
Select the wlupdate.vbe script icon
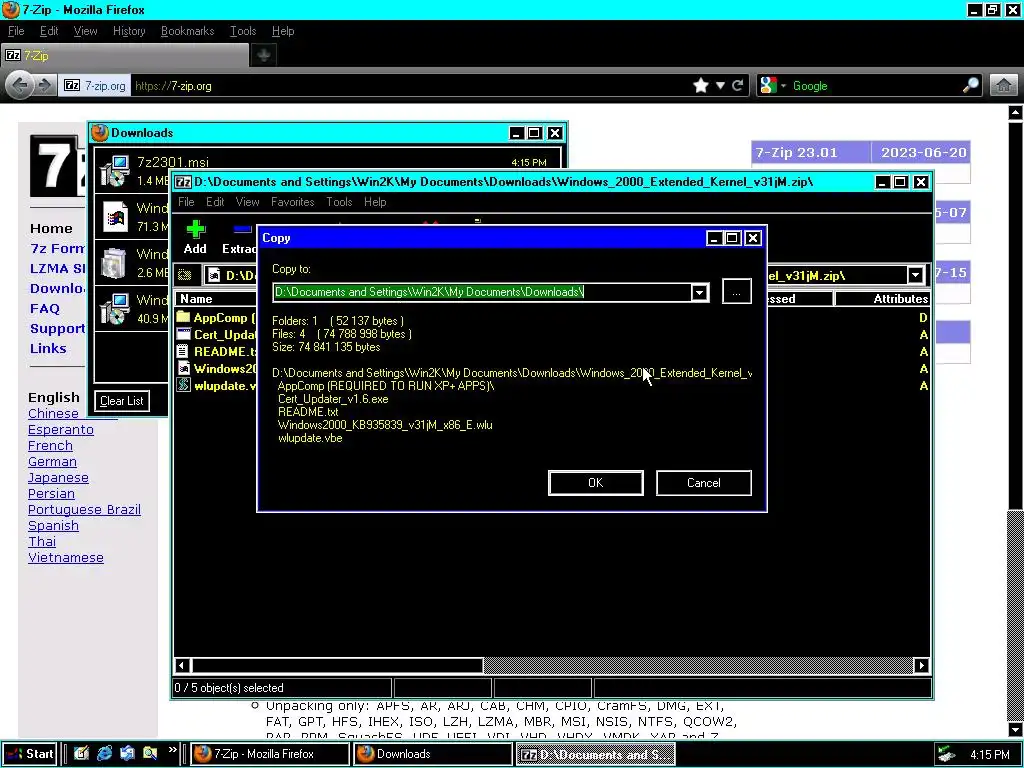tap(183, 385)
